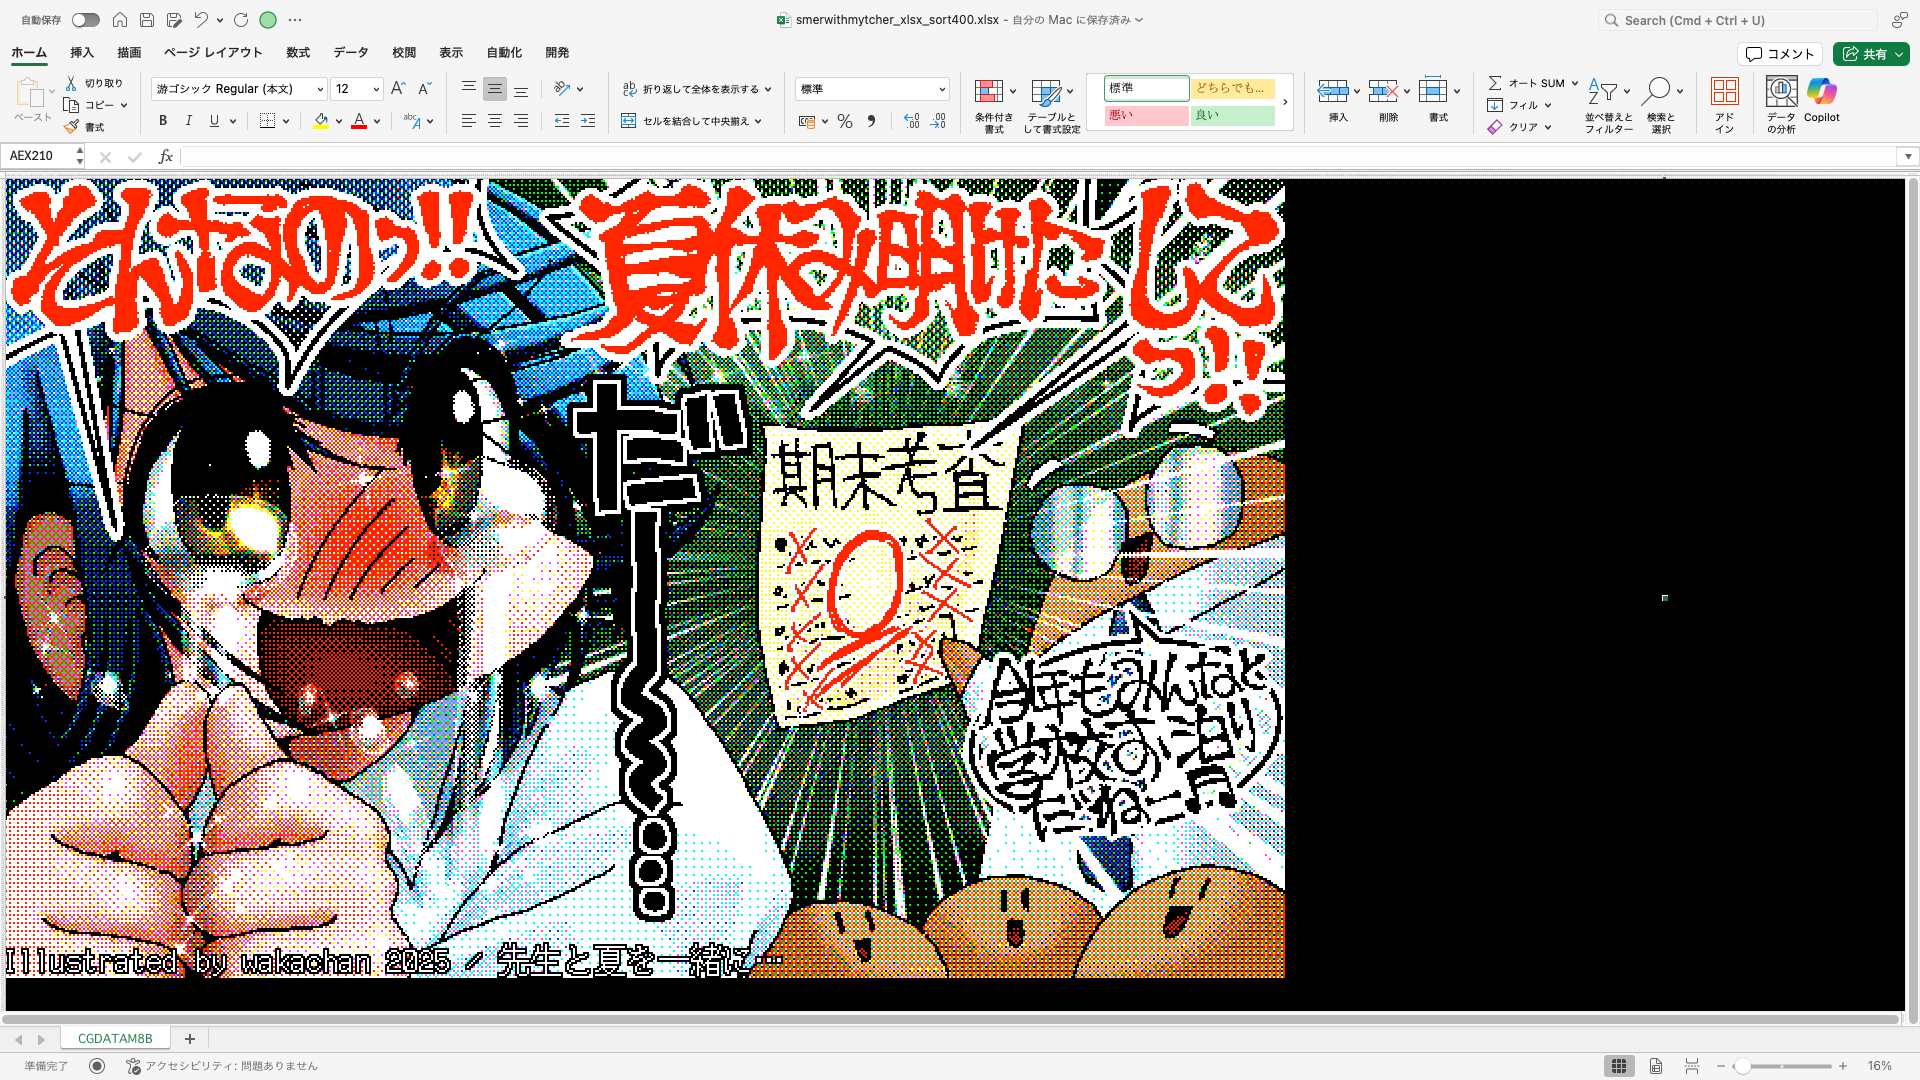Screen dimensions: 1920x1080
Task: Open the フィル dropdown arrow
Action: click(x=1548, y=105)
